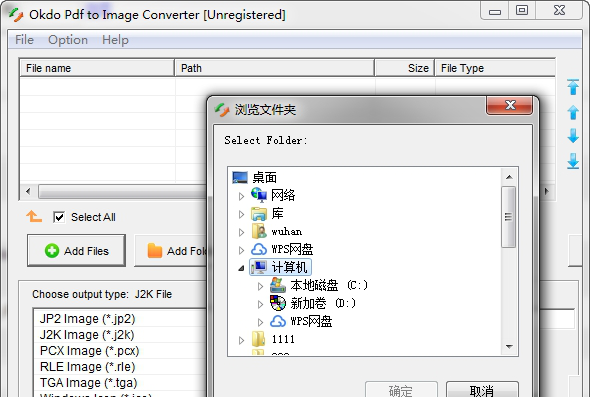Toggle the Select All checkbox

click(59, 217)
